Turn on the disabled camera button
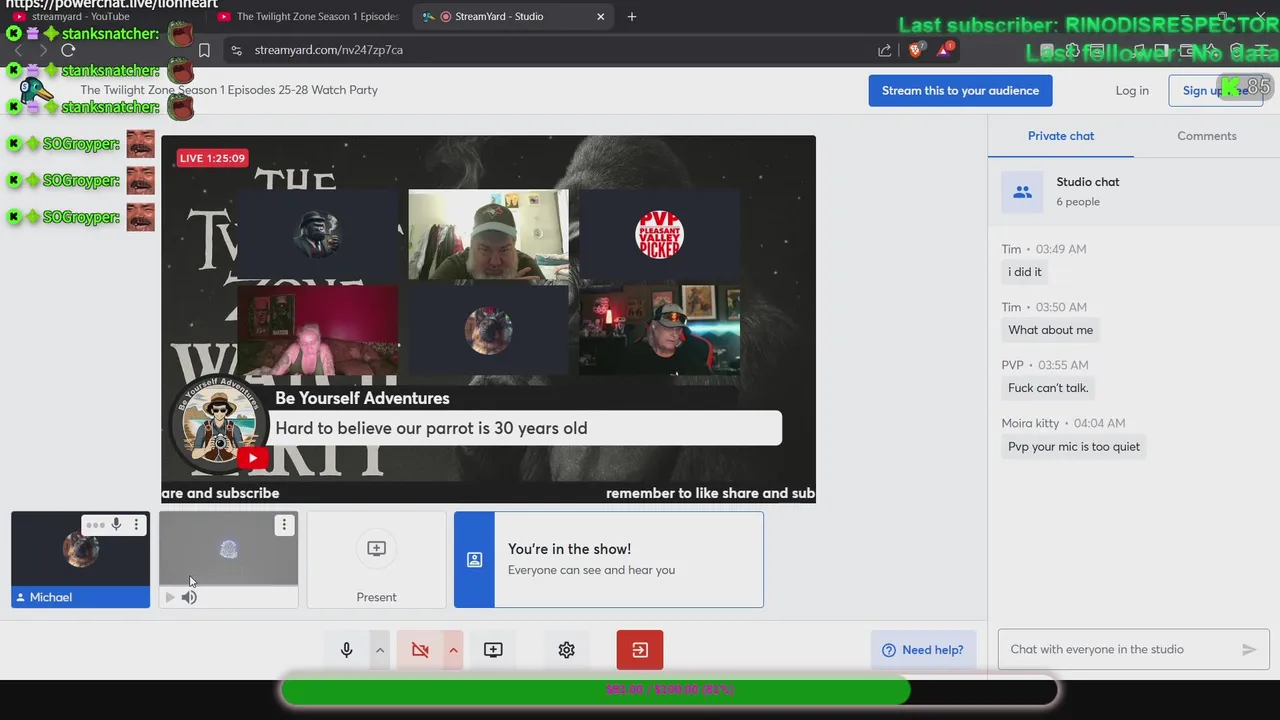The width and height of the screenshot is (1280, 720). click(x=420, y=650)
